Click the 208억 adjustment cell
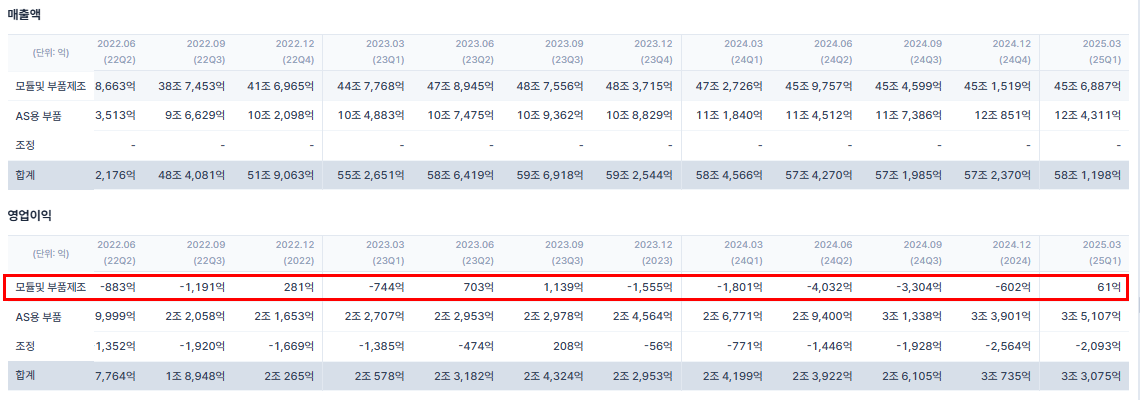The width and height of the screenshot is (1140, 400). tap(569, 346)
